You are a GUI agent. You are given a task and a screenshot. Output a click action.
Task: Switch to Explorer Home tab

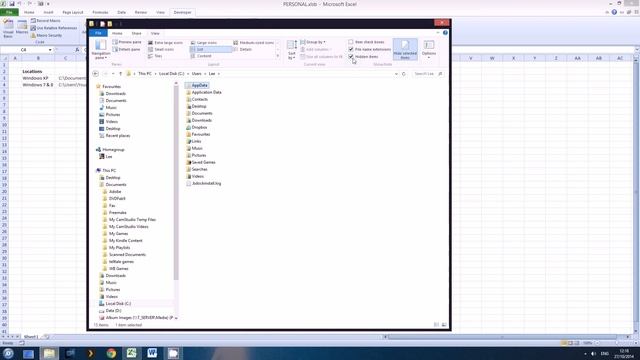tap(117, 33)
